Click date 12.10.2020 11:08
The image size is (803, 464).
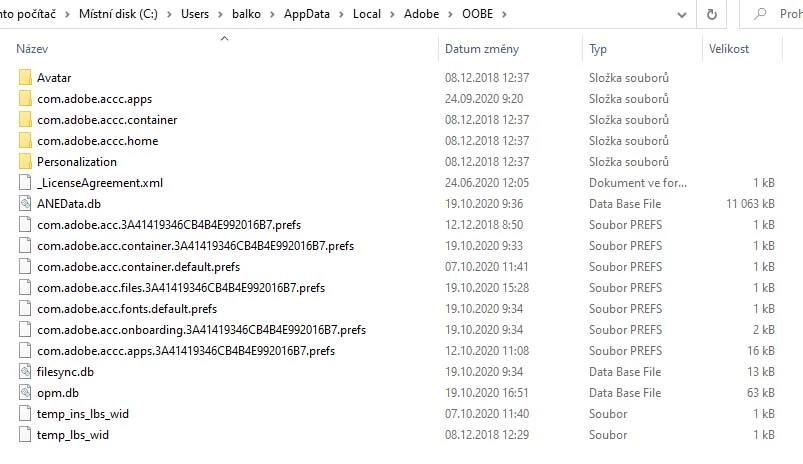point(487,350)
